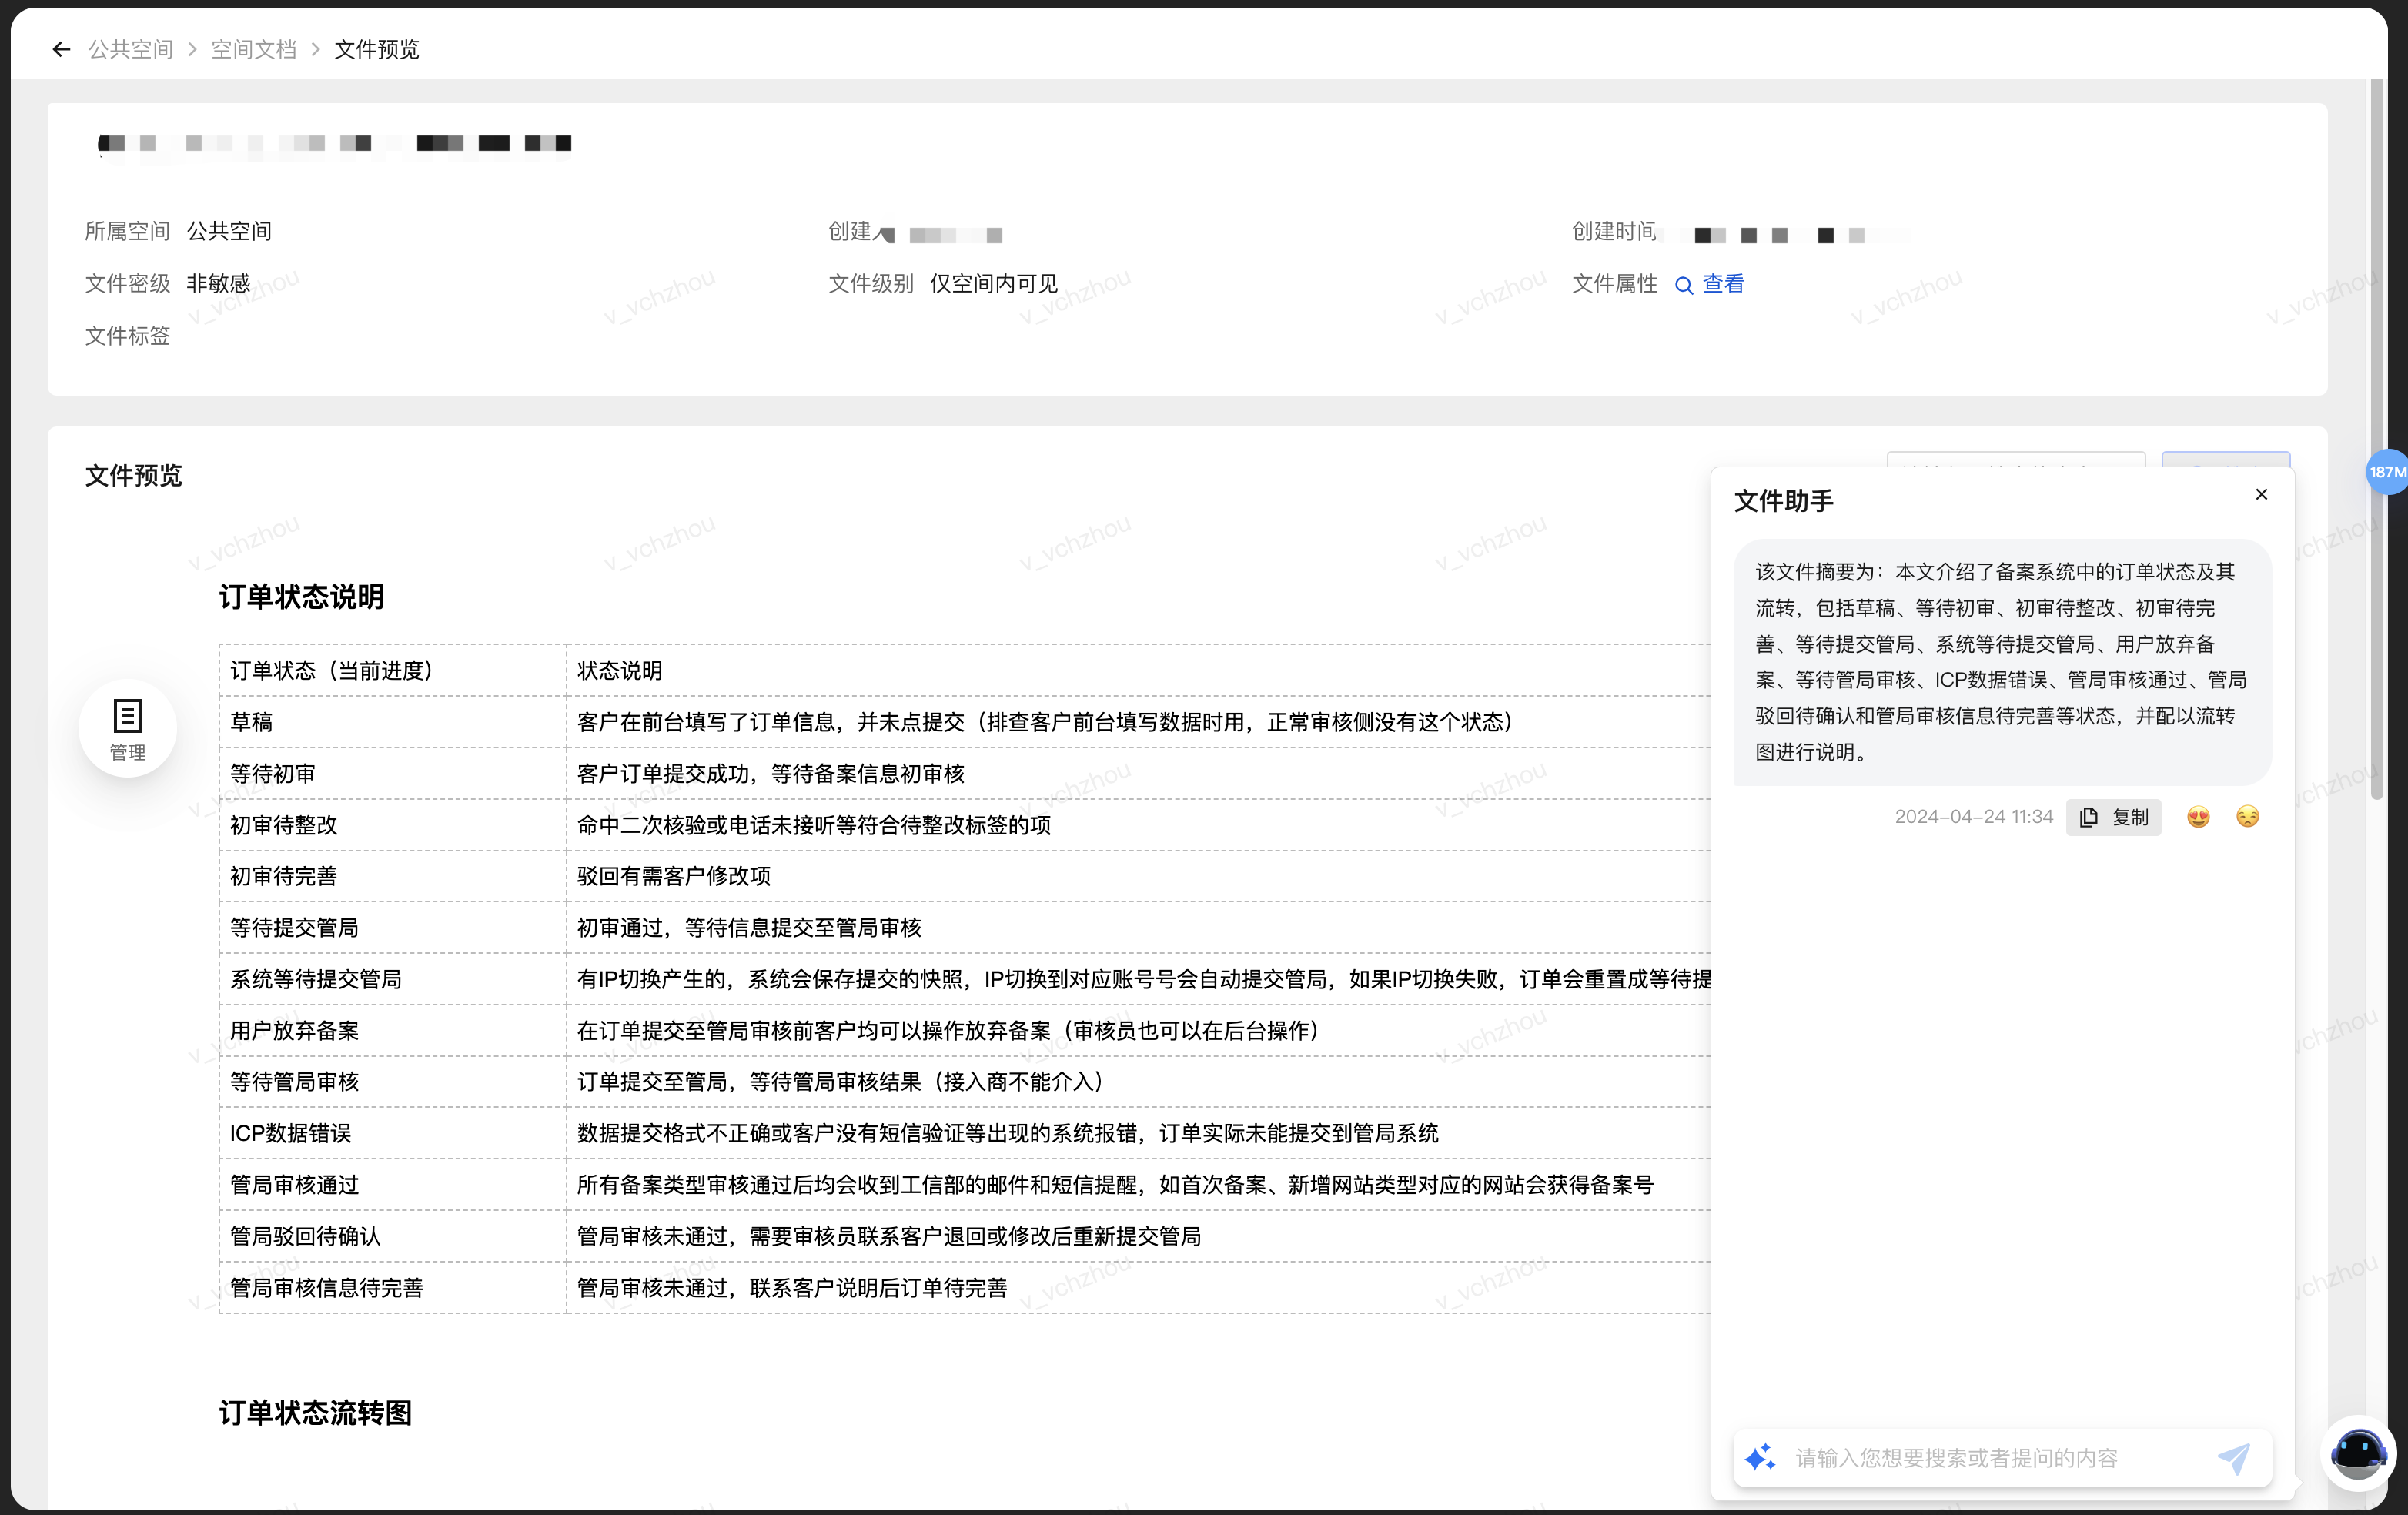The width and height of the screenshot is (2408, 1515).
Task: Click the 非敏感 file classification value
Action: click(218, 284)
